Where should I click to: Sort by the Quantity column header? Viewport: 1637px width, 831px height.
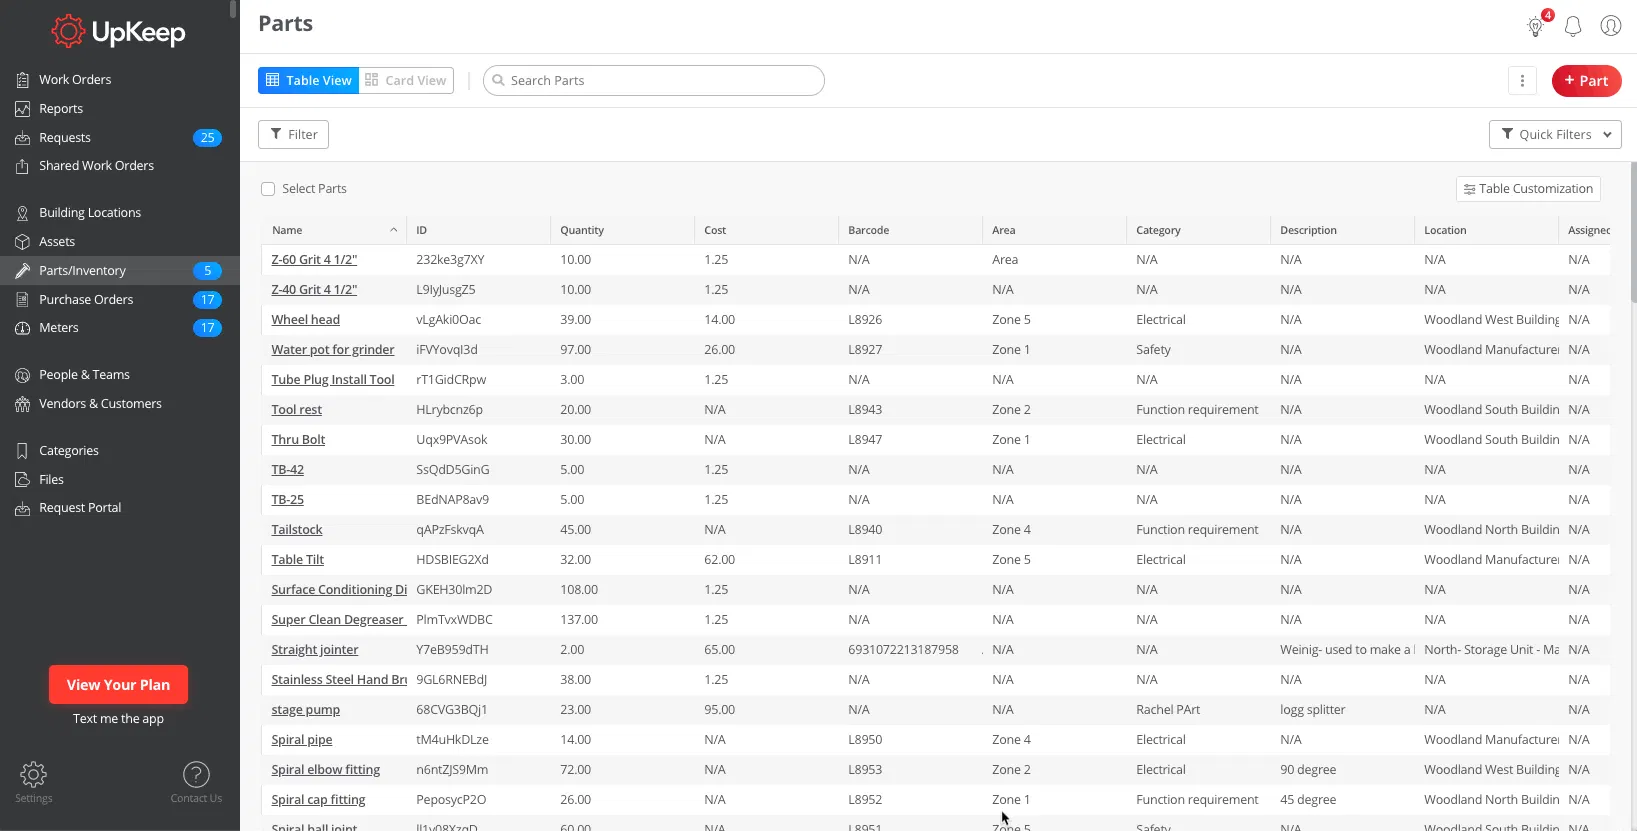[x=622, y=231]
